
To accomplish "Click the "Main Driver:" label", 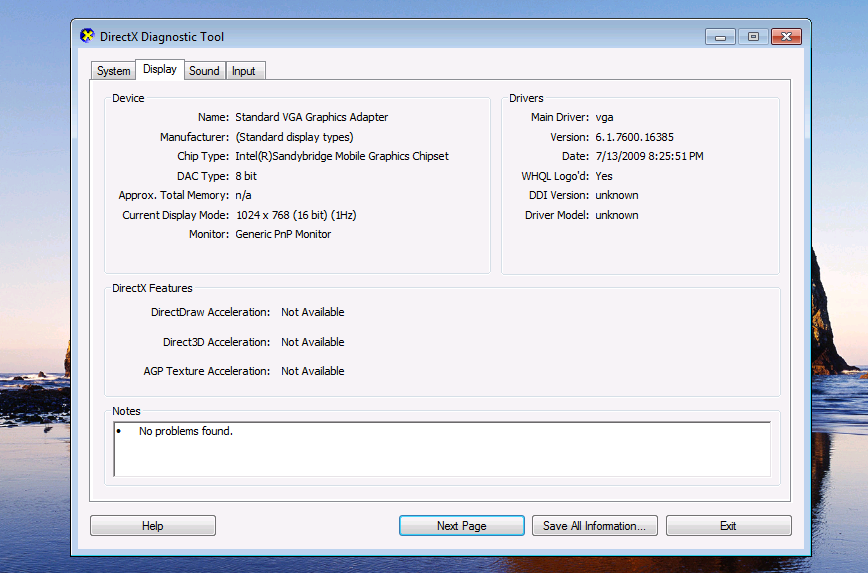I will click(x=560, y=117).
